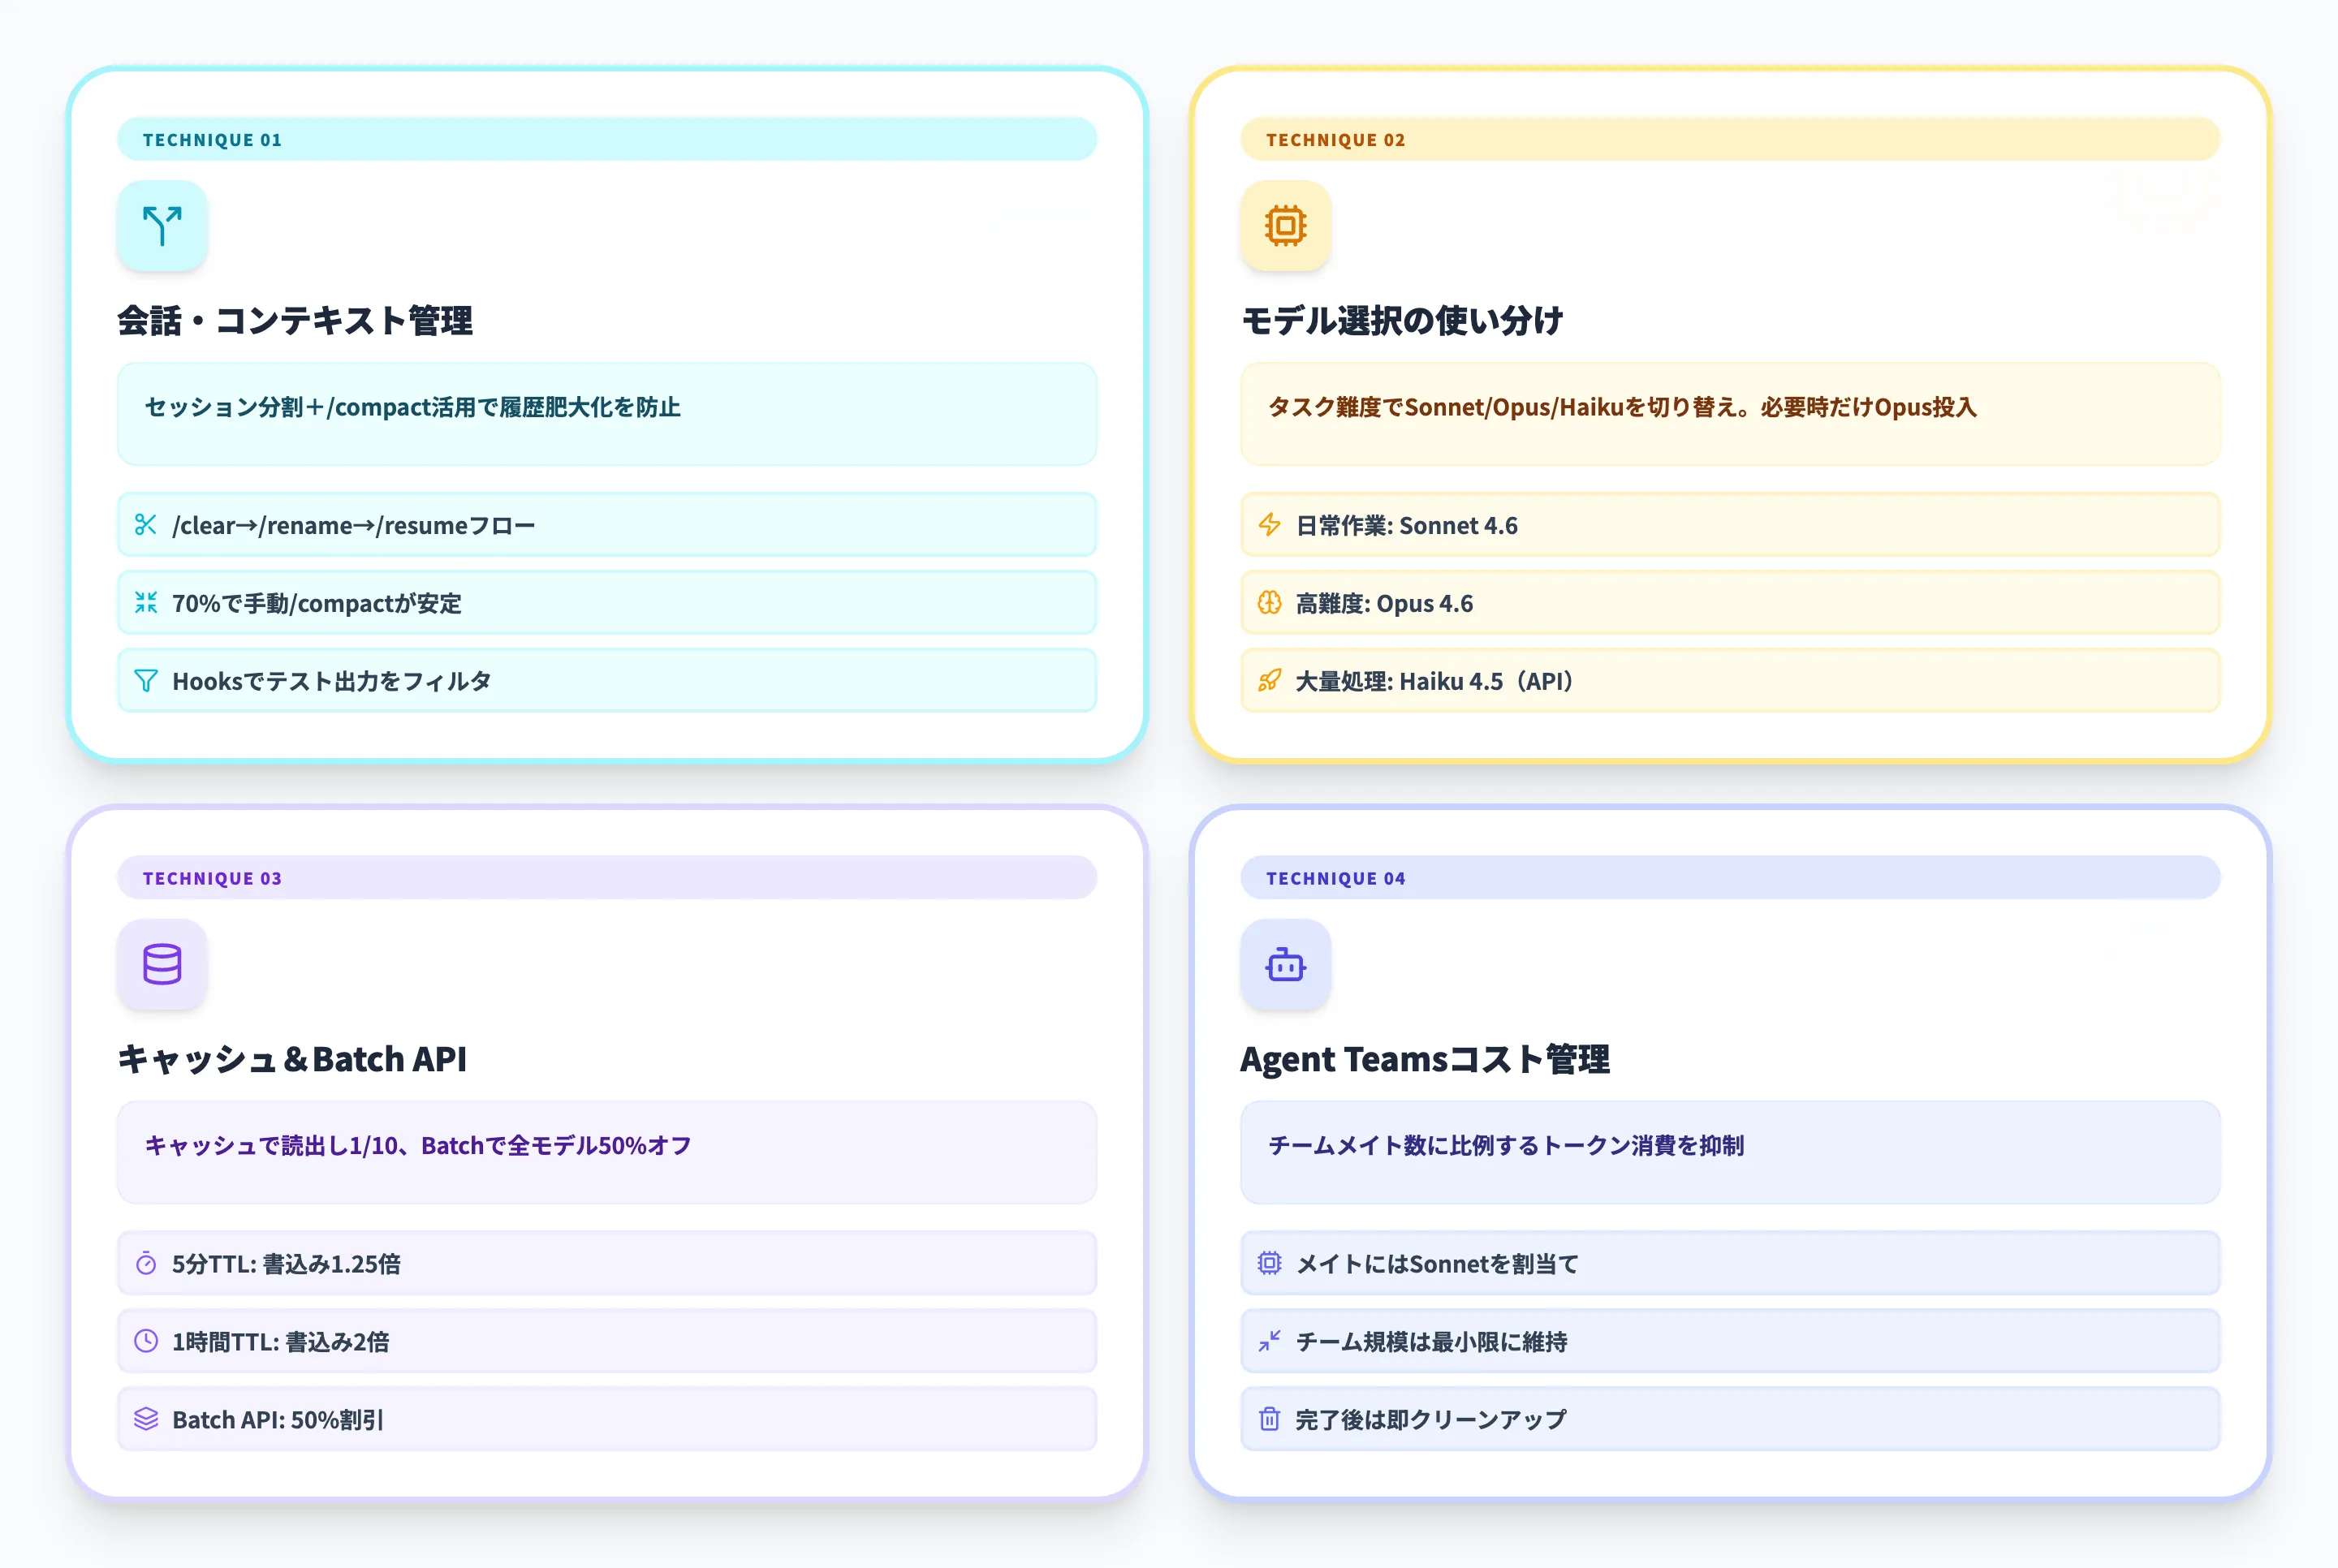Select the stacked layers icon next to Batch API: 50%割引

tap(146, 1418)
